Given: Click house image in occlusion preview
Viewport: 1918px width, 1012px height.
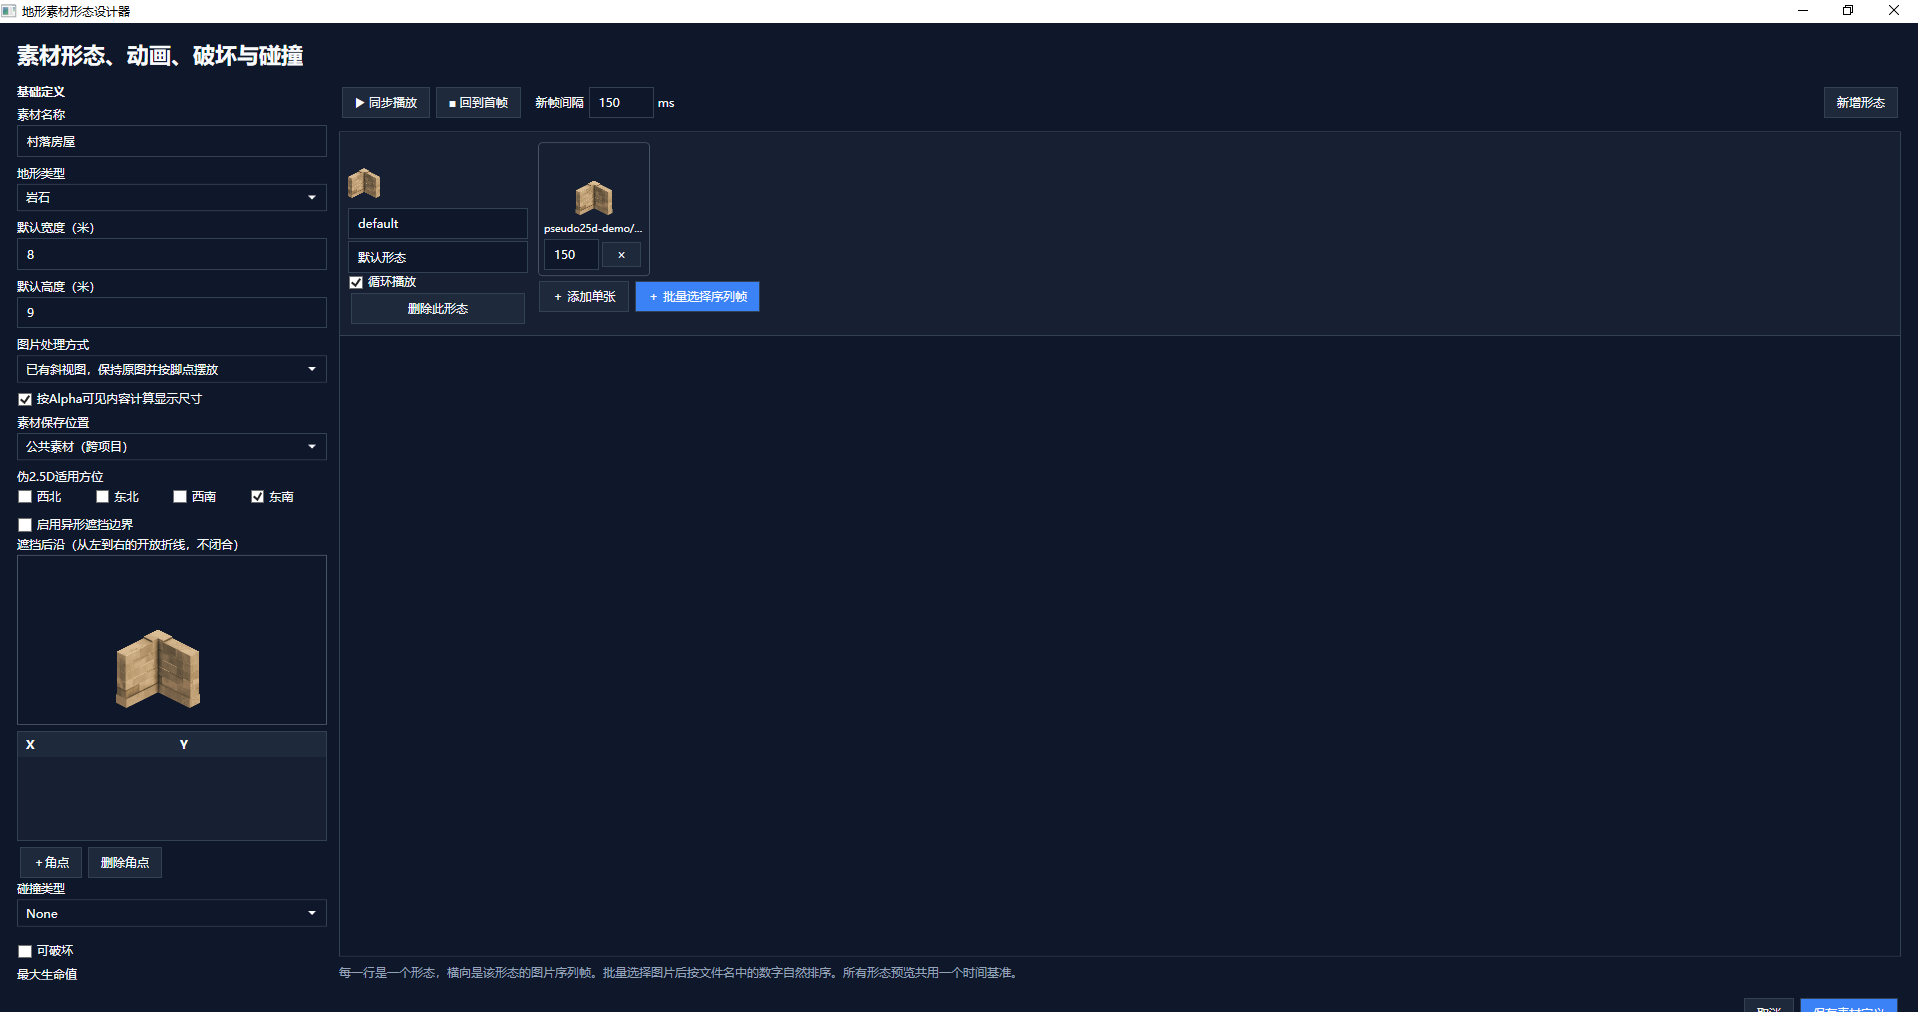Looking at the screenshot, I should click(x=158, y=669).
